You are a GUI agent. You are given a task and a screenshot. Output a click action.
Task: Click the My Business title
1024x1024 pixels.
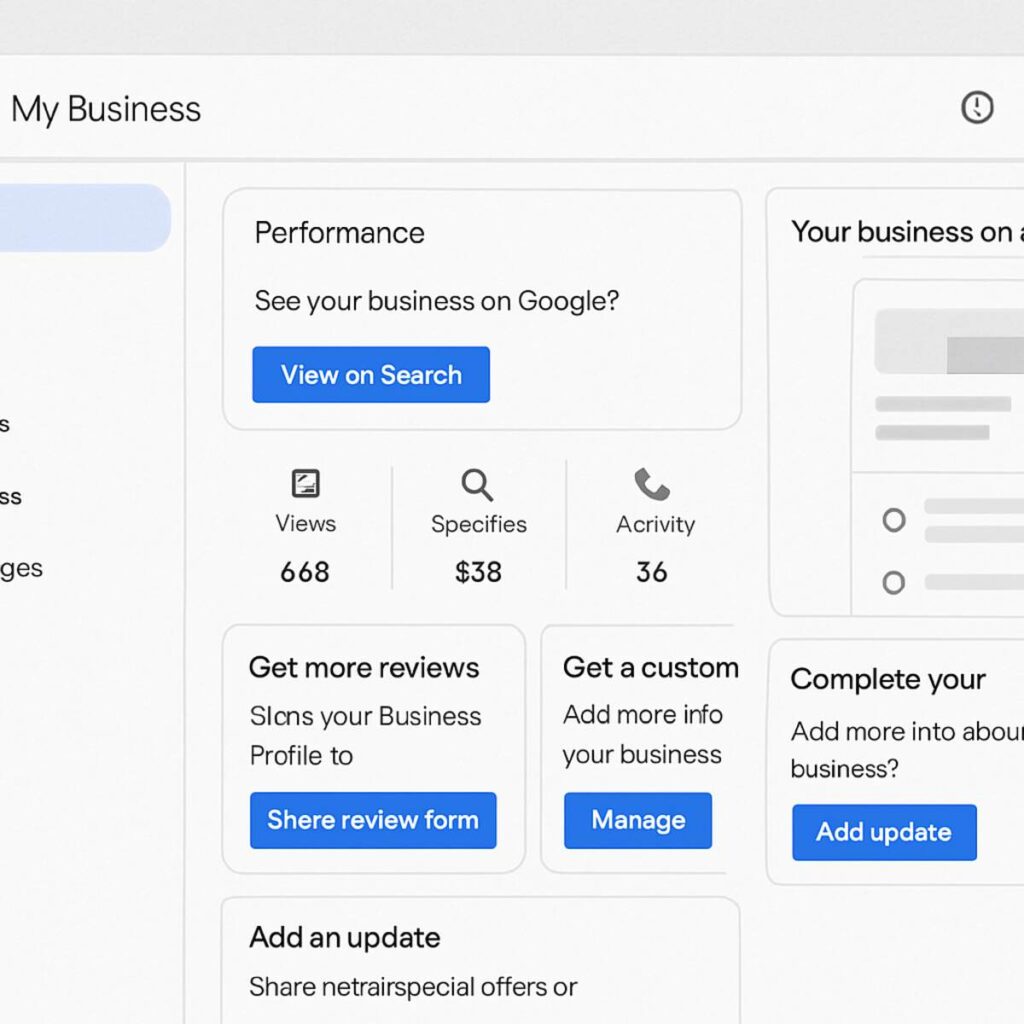click(106, 109)
